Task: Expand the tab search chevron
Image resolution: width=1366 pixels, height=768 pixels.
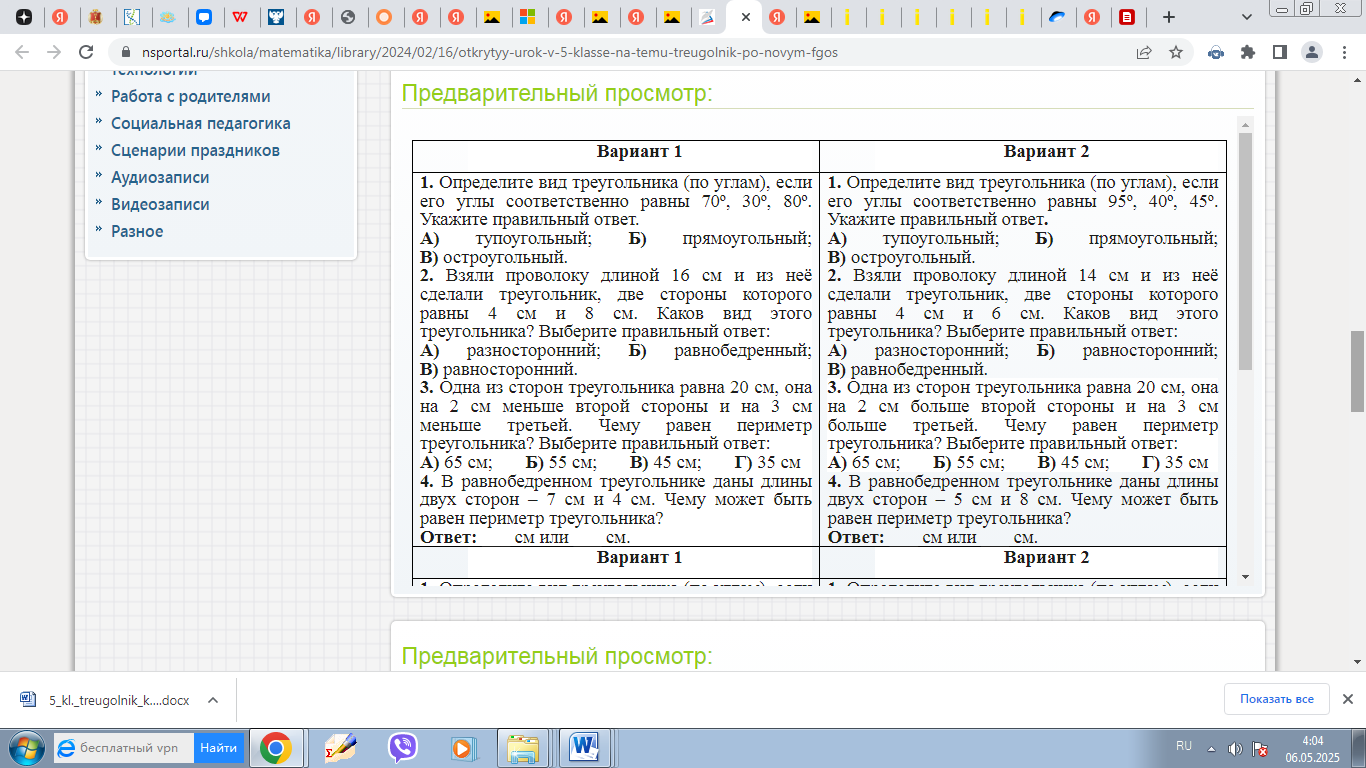Action: [x=1246, y=17]
